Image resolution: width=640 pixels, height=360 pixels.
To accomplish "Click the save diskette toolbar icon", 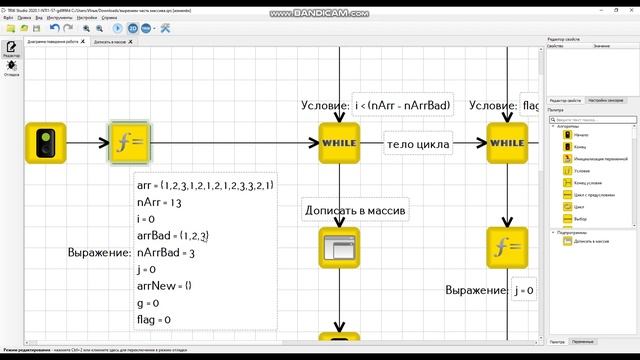I will 37,28.
